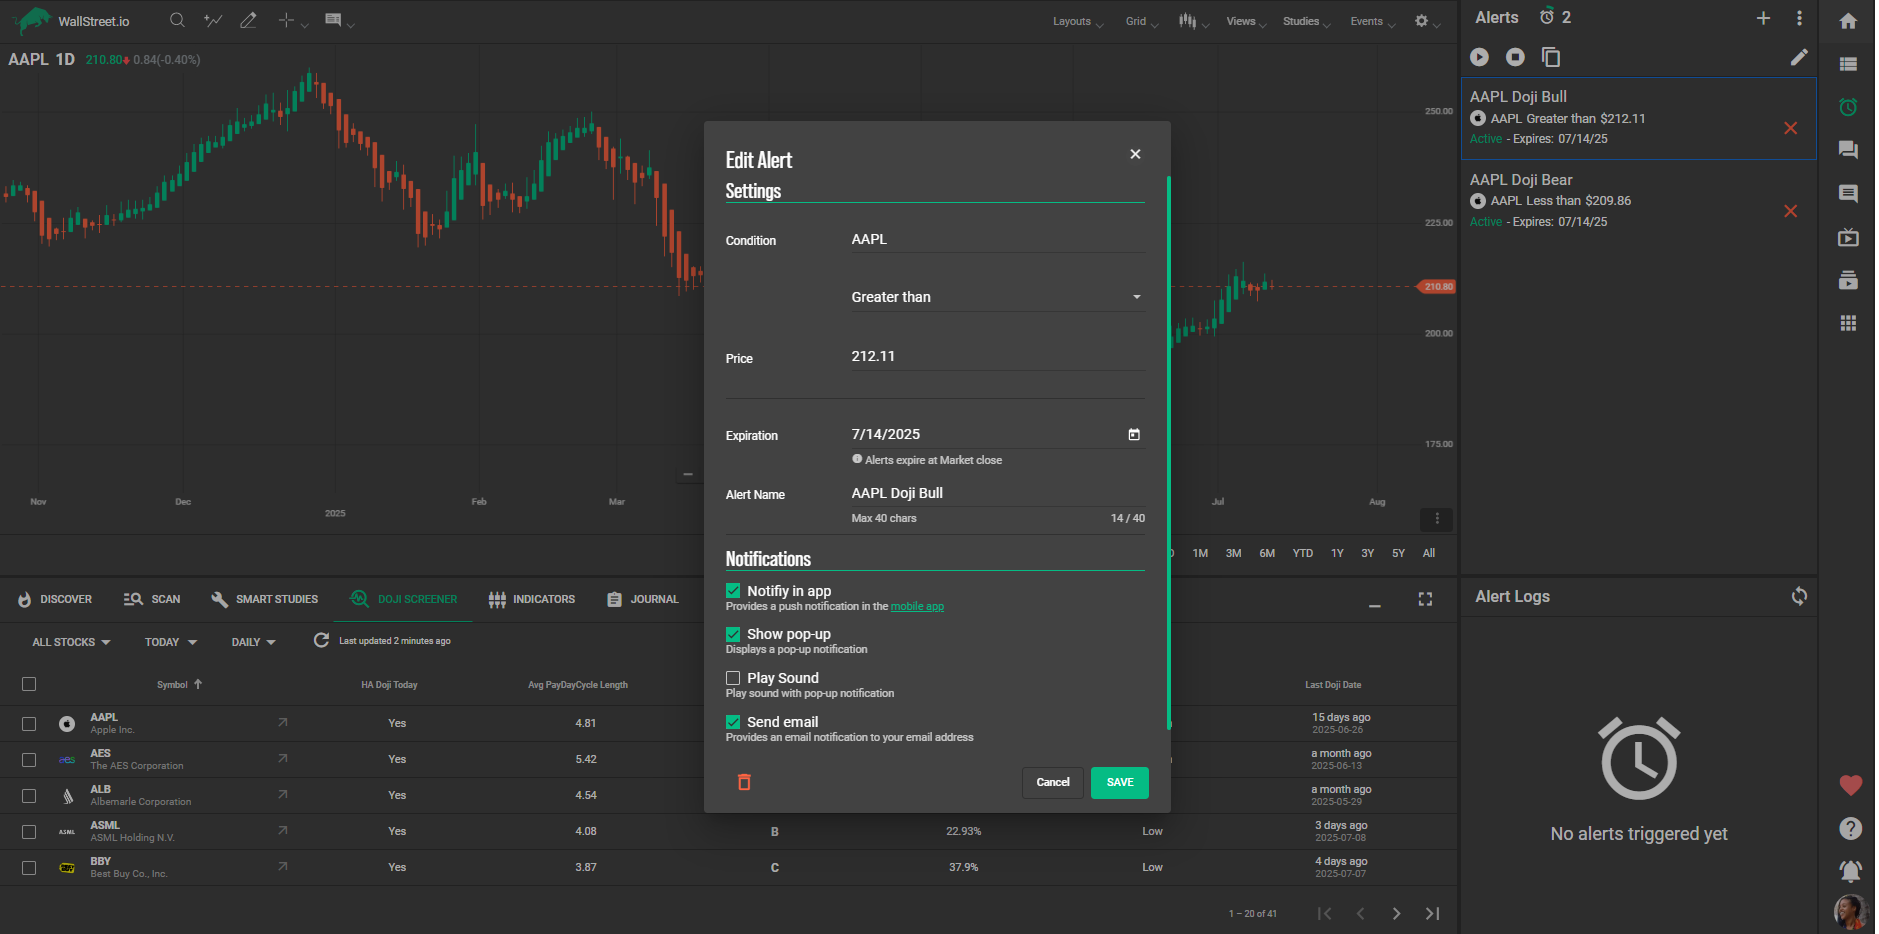
Task: Open the Grid dropdown
Action: click(x=1142, y=21)
